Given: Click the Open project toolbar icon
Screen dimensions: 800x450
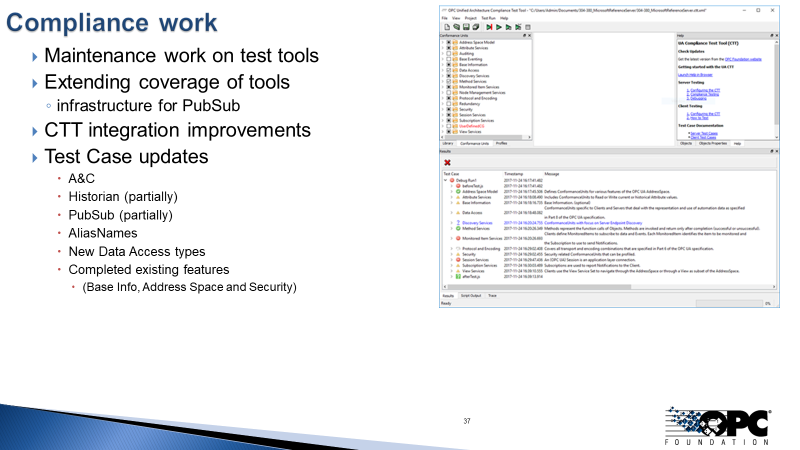Looking at the screenshot, I should (457, 27).
